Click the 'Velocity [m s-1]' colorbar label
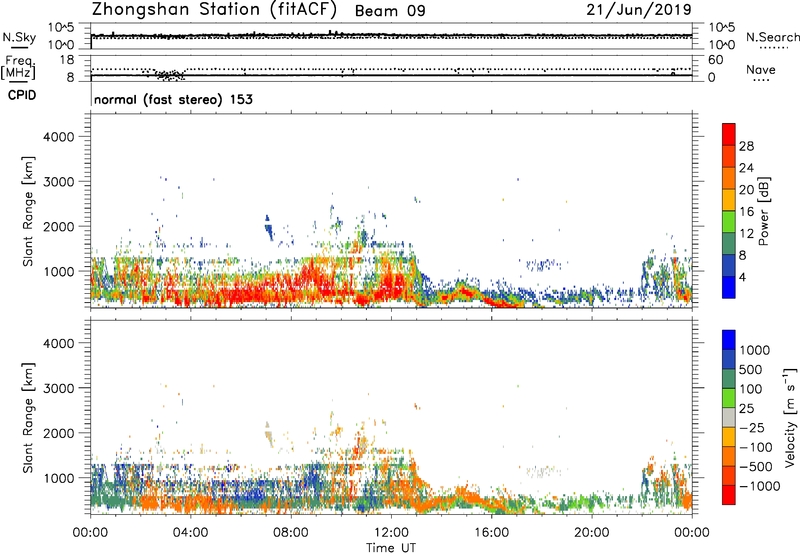This screenshot has height=554, width=800. [790, 417]
